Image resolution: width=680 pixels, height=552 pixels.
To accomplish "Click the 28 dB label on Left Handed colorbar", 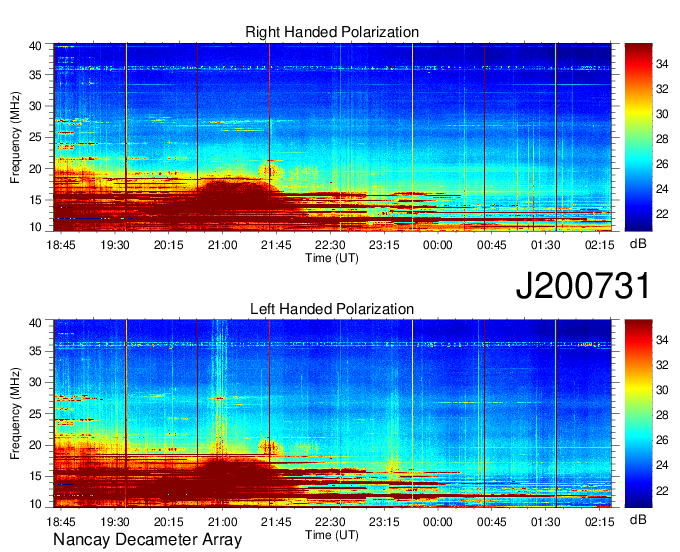I will click(x=662, y=415).
